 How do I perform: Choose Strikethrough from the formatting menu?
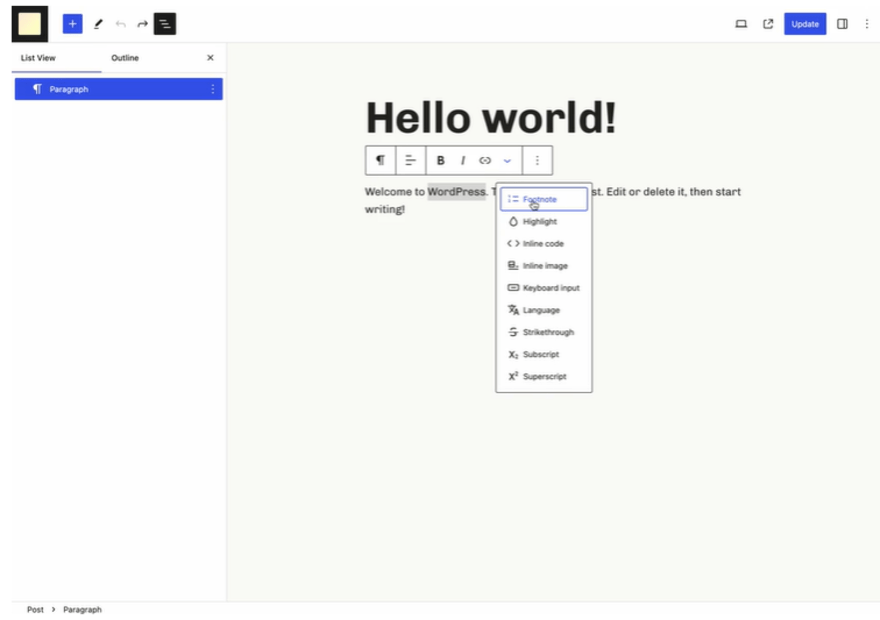544,332
